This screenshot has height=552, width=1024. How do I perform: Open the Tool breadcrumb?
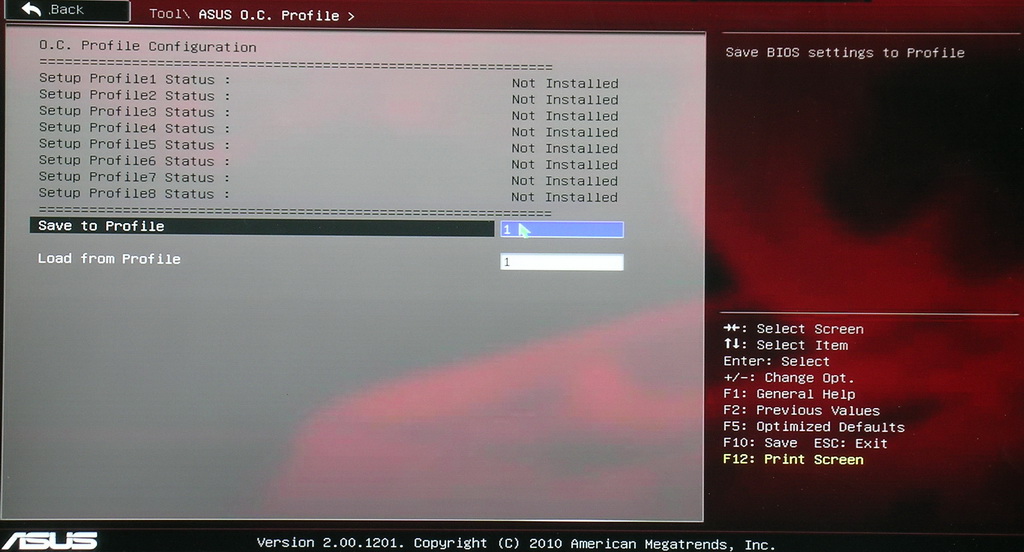[168, 14]
